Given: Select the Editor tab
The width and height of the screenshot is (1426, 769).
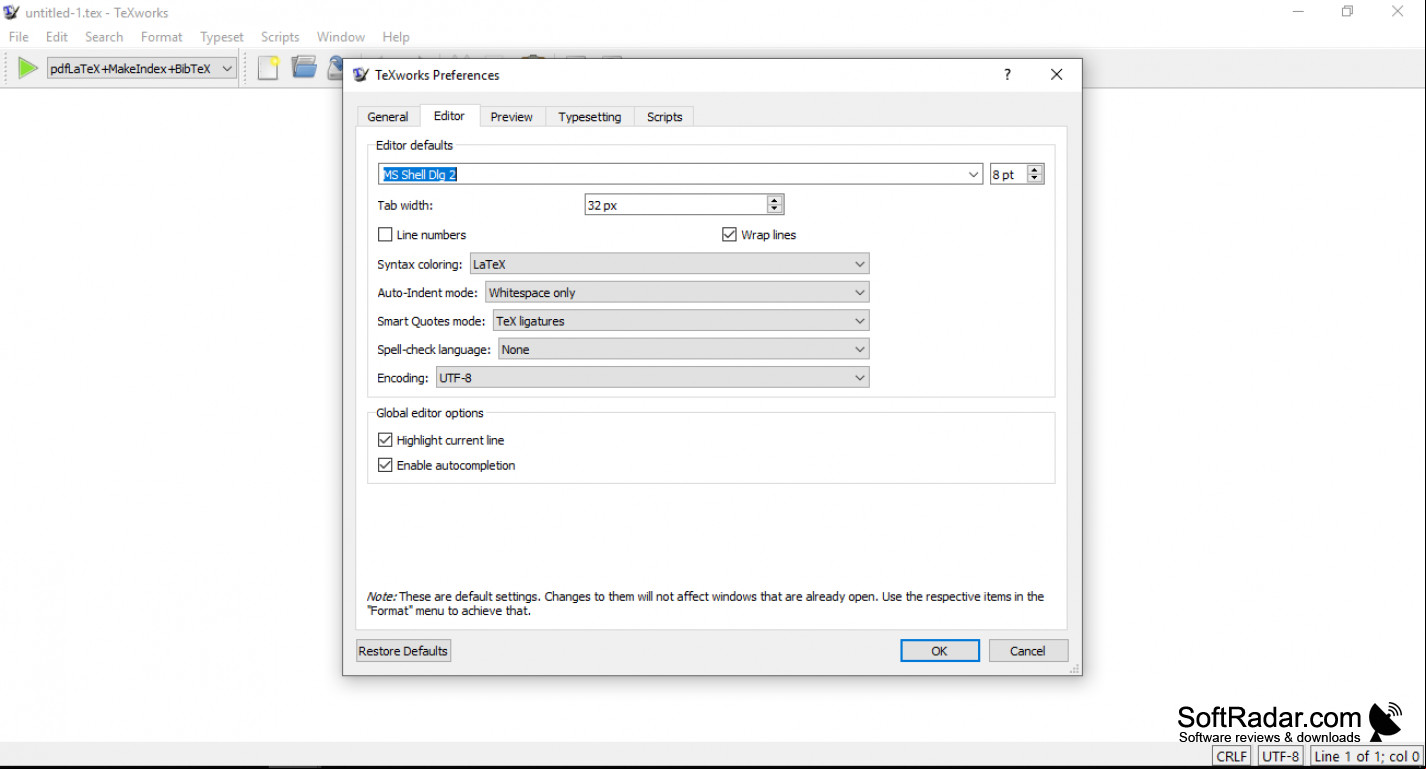Looking at the screenshot, I should [x=449, y=116].
